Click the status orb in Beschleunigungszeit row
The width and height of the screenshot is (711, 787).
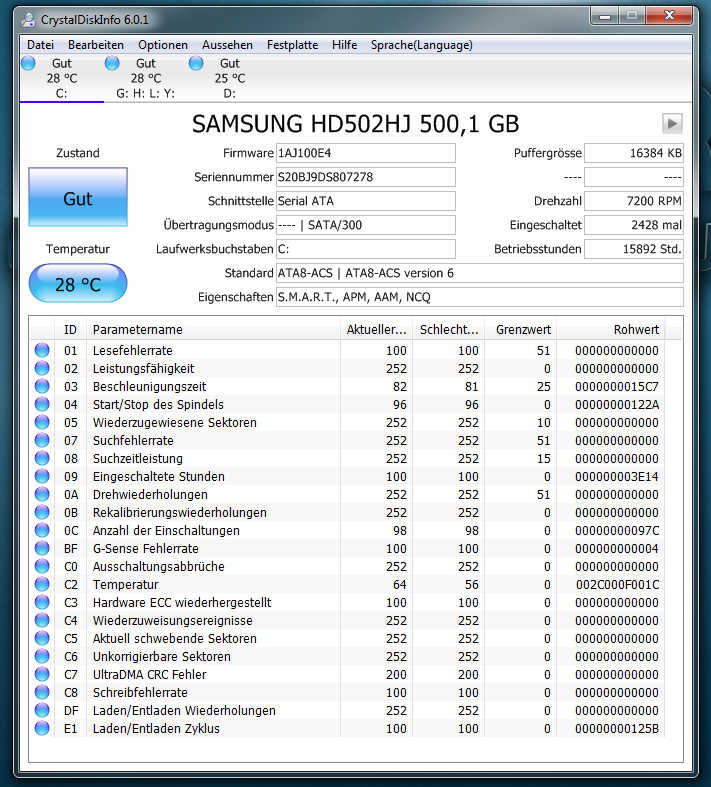[42, 386]
